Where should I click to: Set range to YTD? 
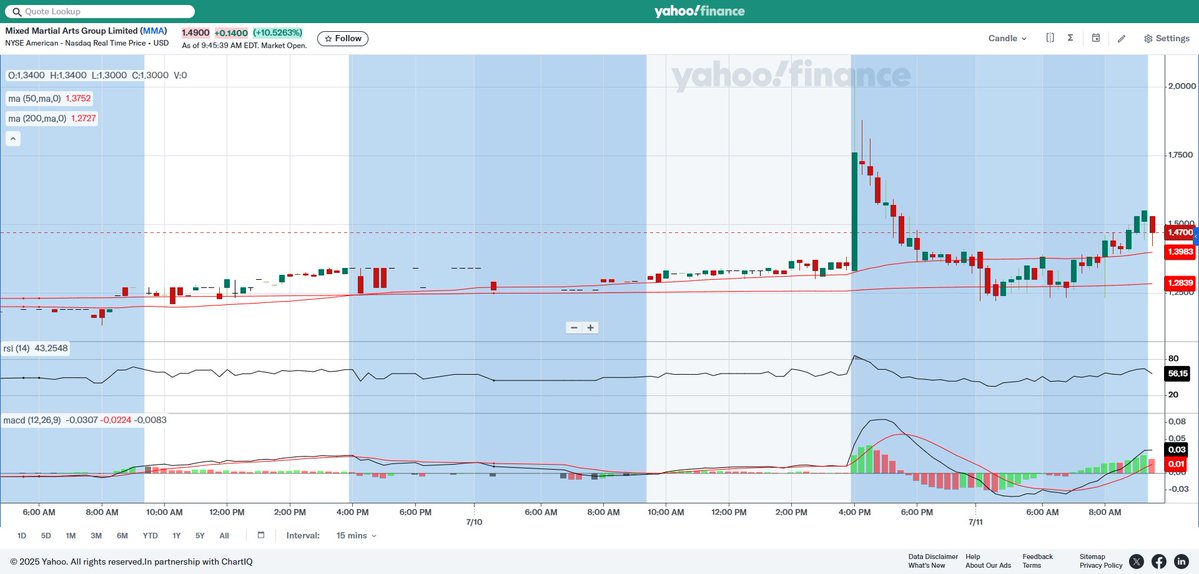click(x=150, y=536)
